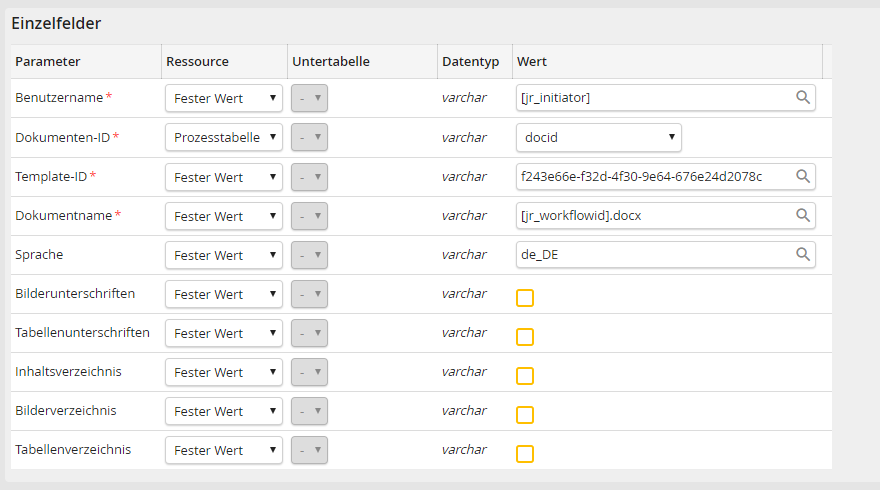Click search icon in Dokumentname value field
The image size is (880, 490).
click(802, 215)
